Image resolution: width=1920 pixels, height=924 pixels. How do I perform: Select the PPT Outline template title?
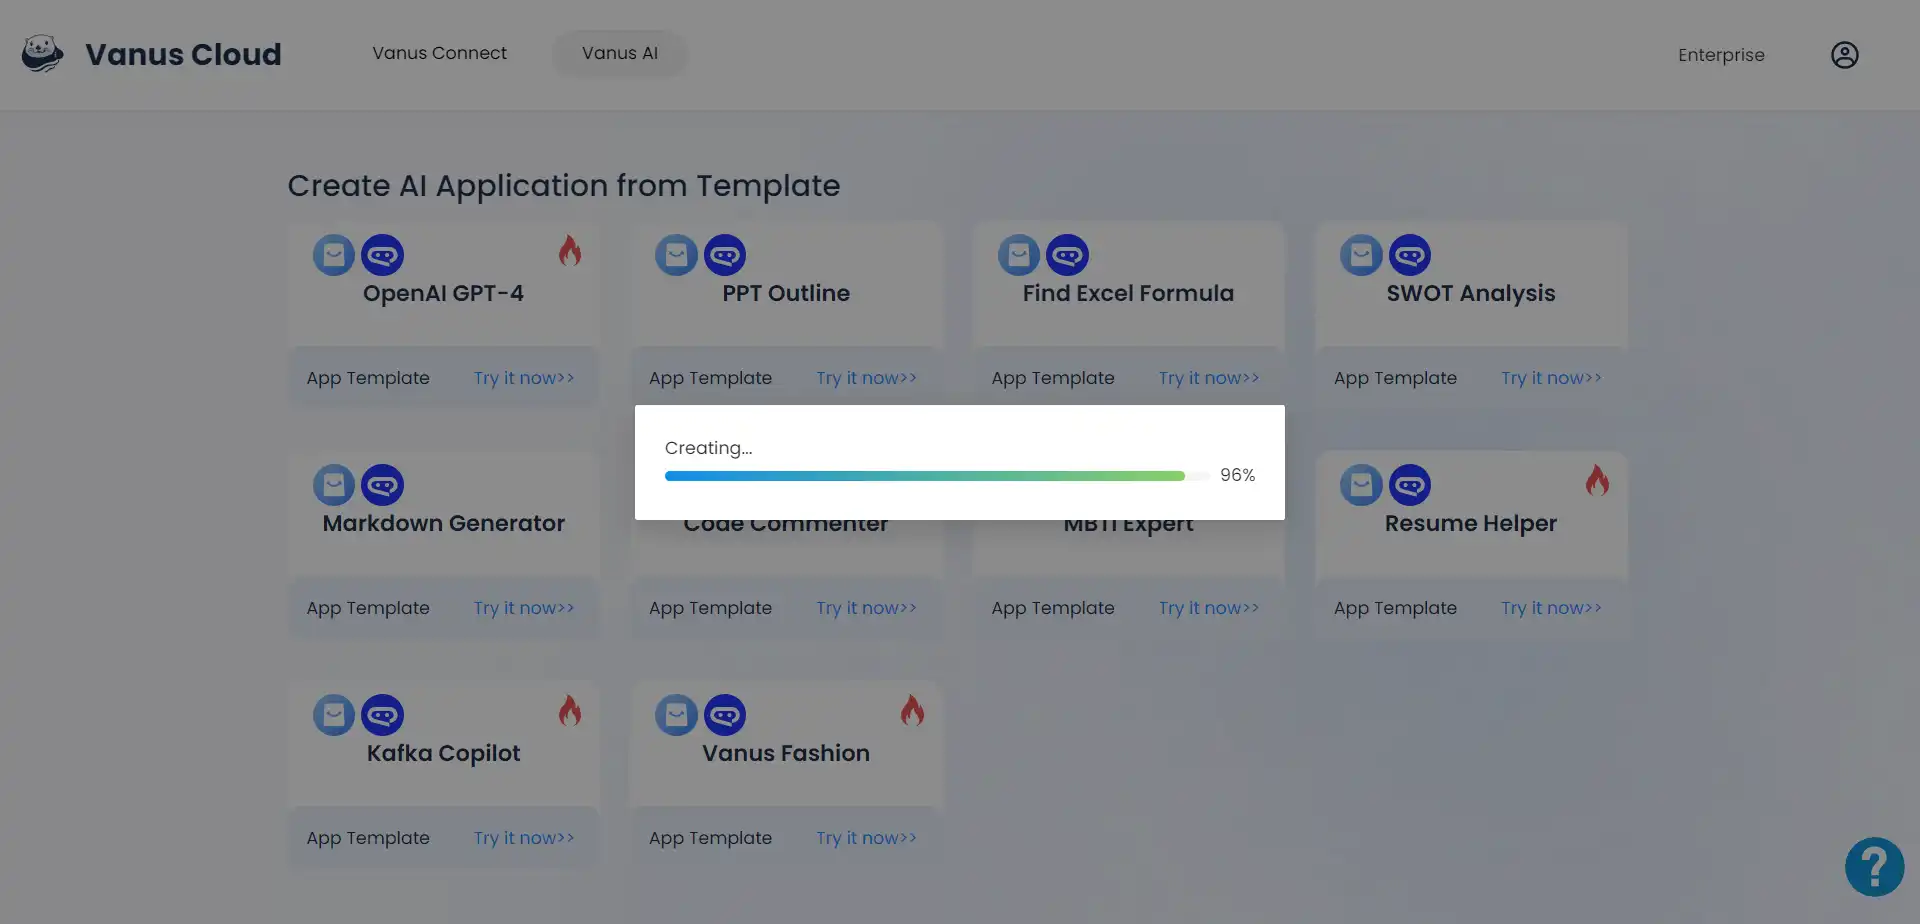pos(786,293)
